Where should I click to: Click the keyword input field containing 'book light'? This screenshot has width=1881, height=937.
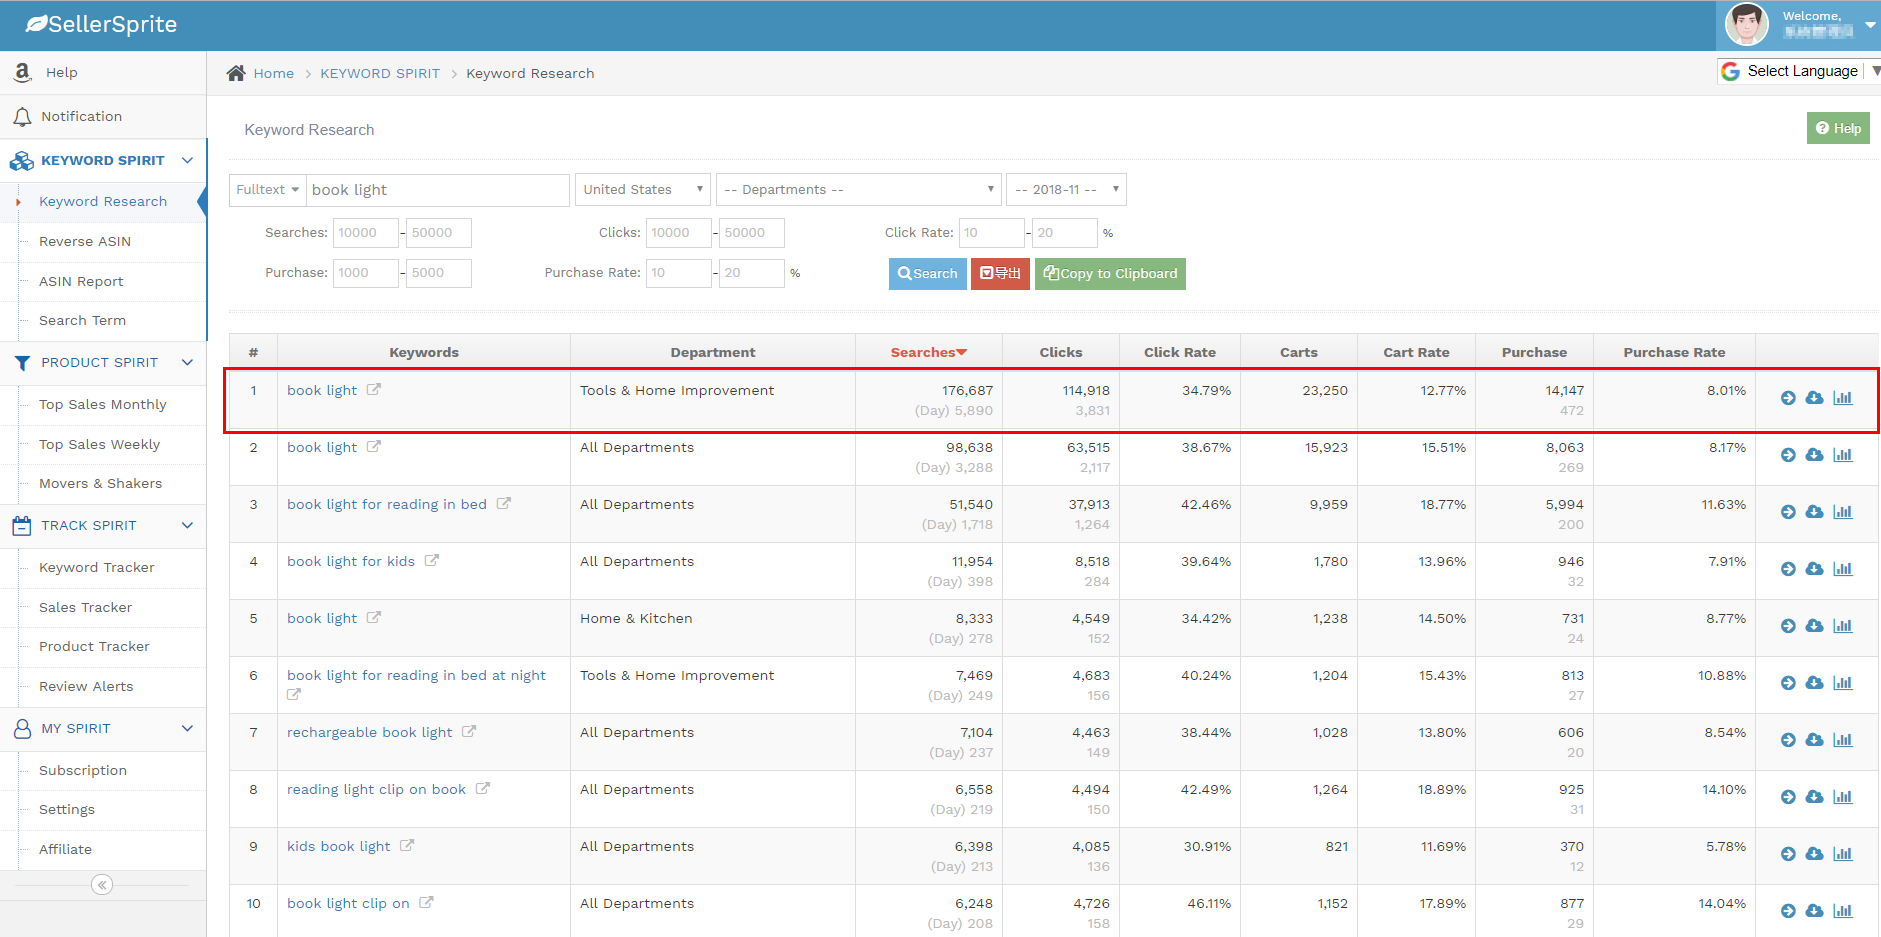437,190
